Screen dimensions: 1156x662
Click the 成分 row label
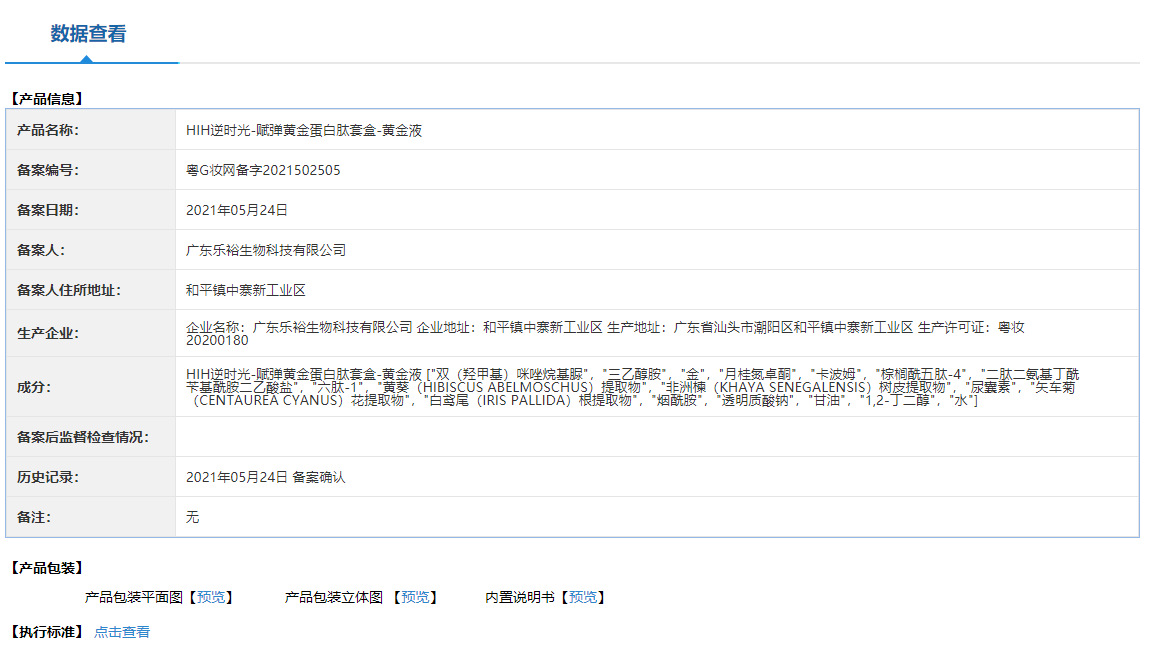(34, 387)
